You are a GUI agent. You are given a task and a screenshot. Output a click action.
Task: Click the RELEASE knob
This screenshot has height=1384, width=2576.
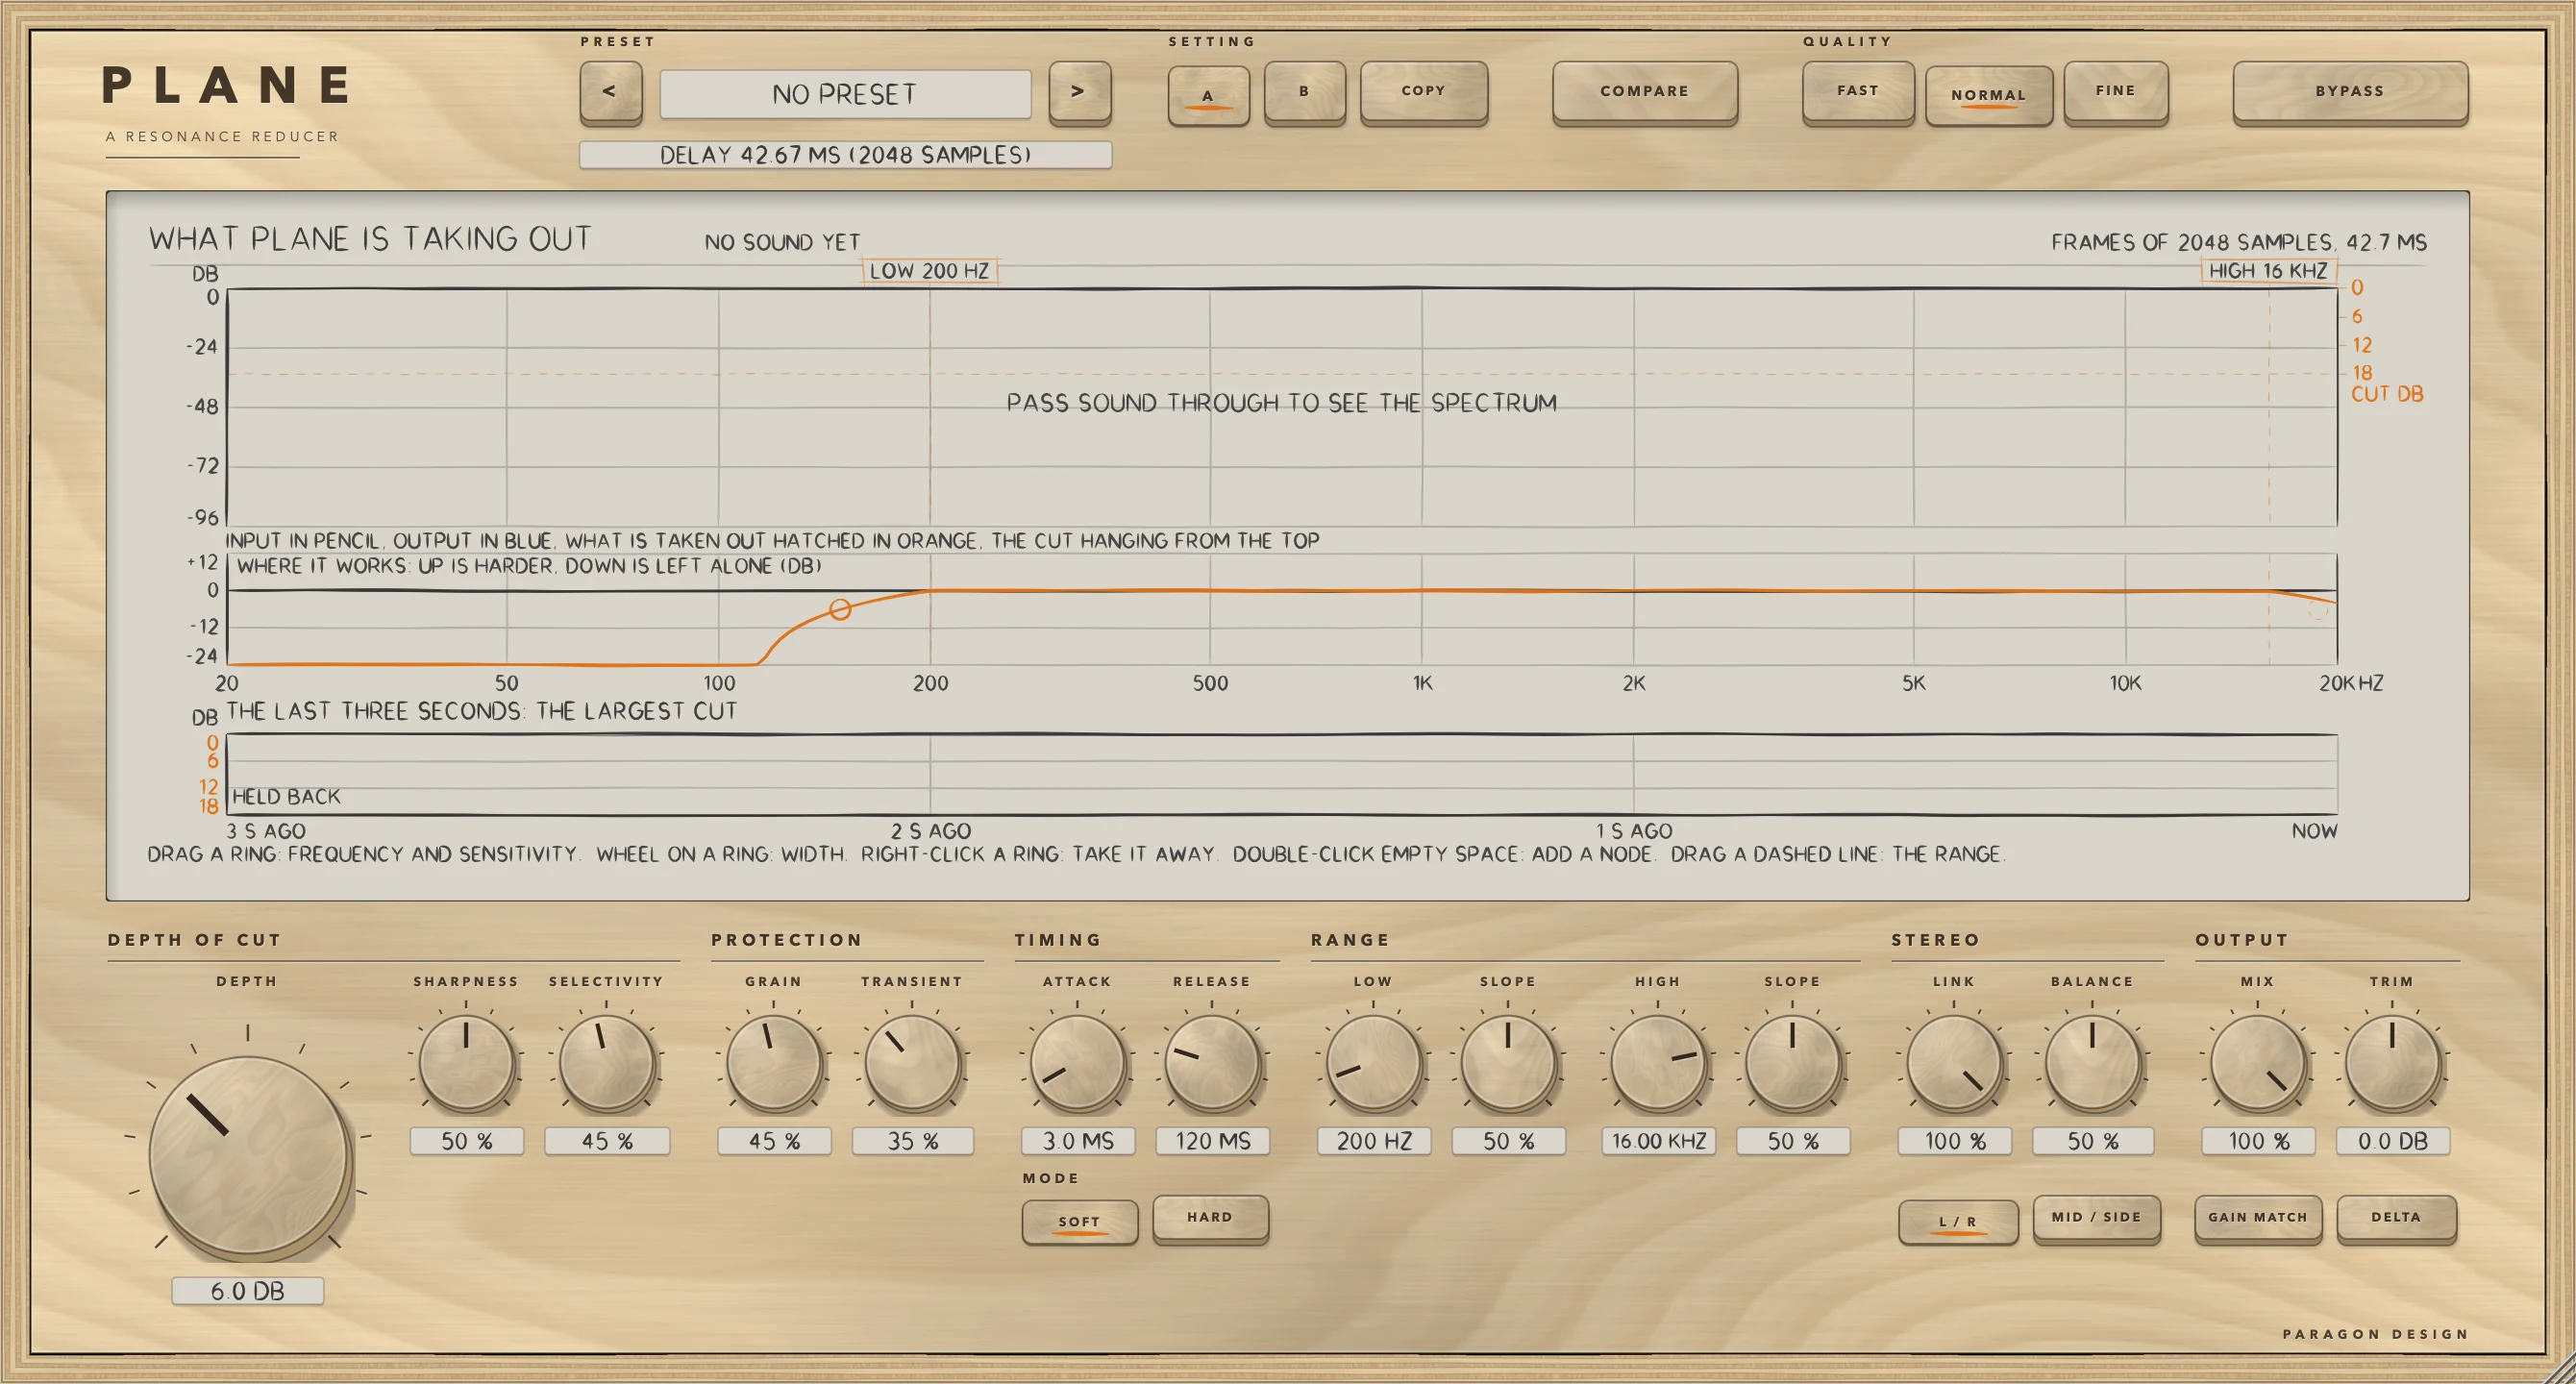point(1212,1063)
